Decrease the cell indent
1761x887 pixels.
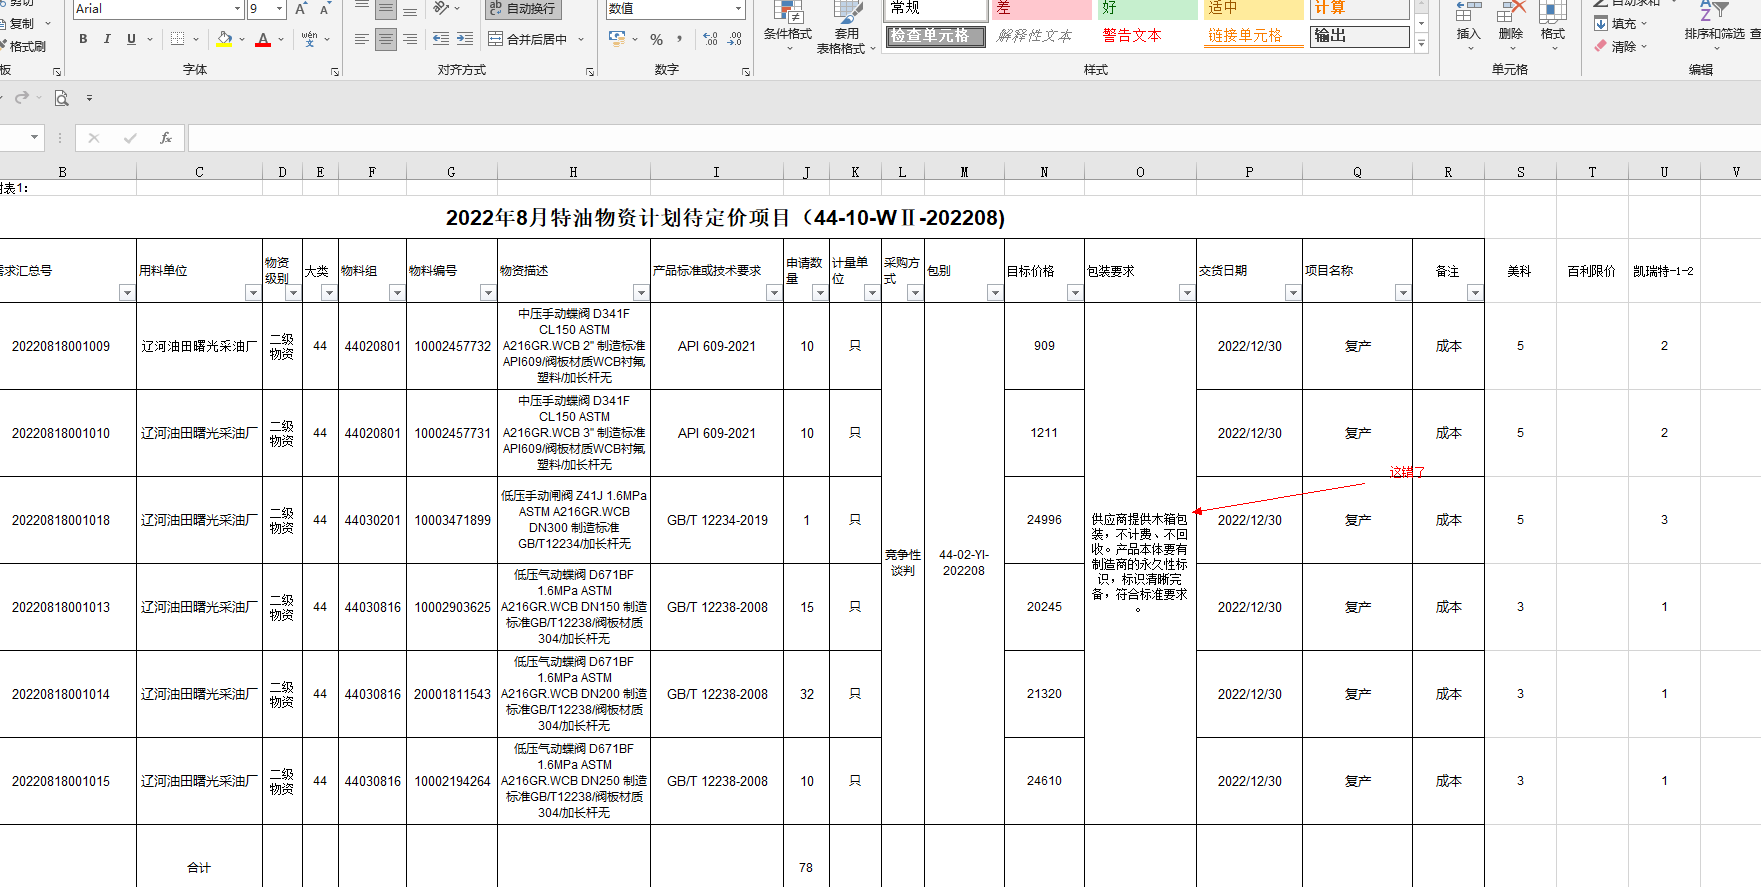(441, 39)
